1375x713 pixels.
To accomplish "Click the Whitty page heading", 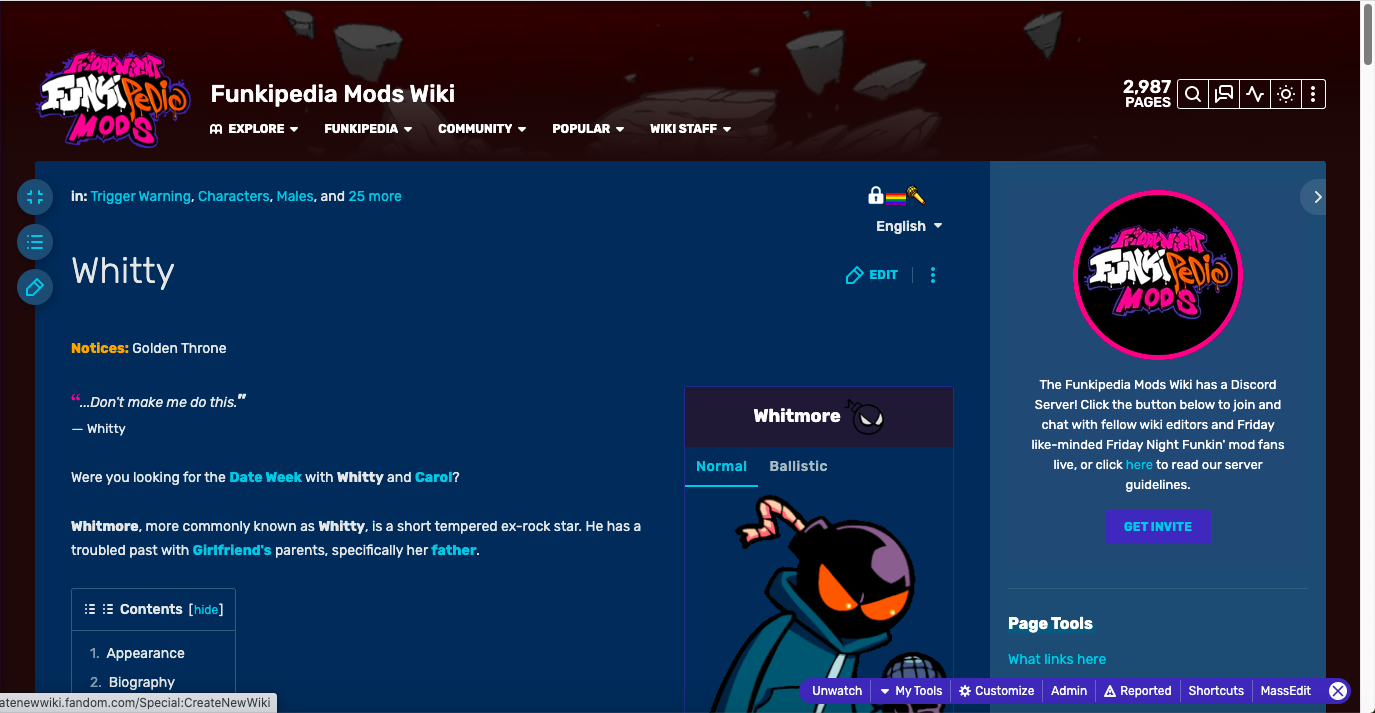I will [123, 271].
